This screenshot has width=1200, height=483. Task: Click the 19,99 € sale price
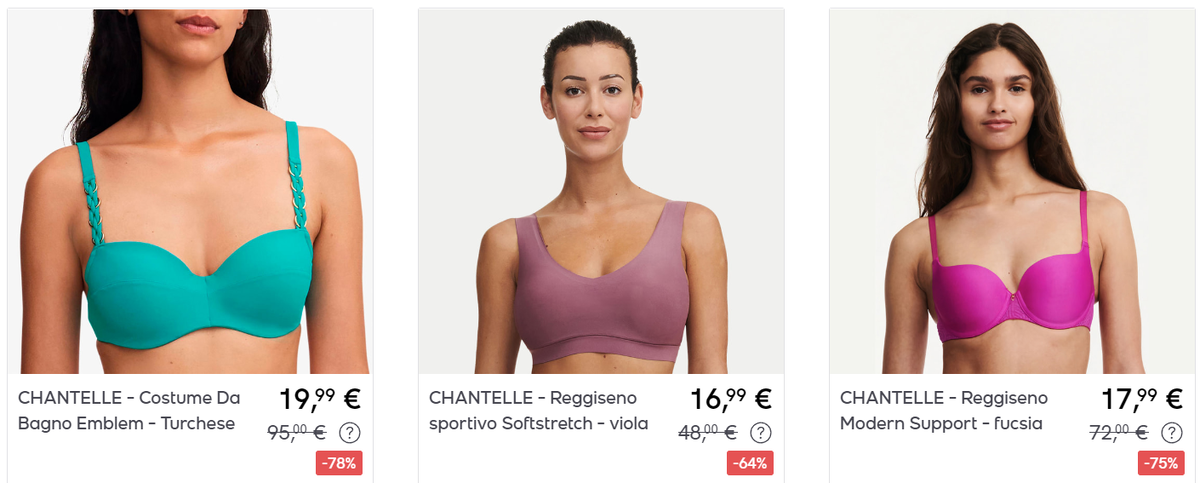coord(320,399)
